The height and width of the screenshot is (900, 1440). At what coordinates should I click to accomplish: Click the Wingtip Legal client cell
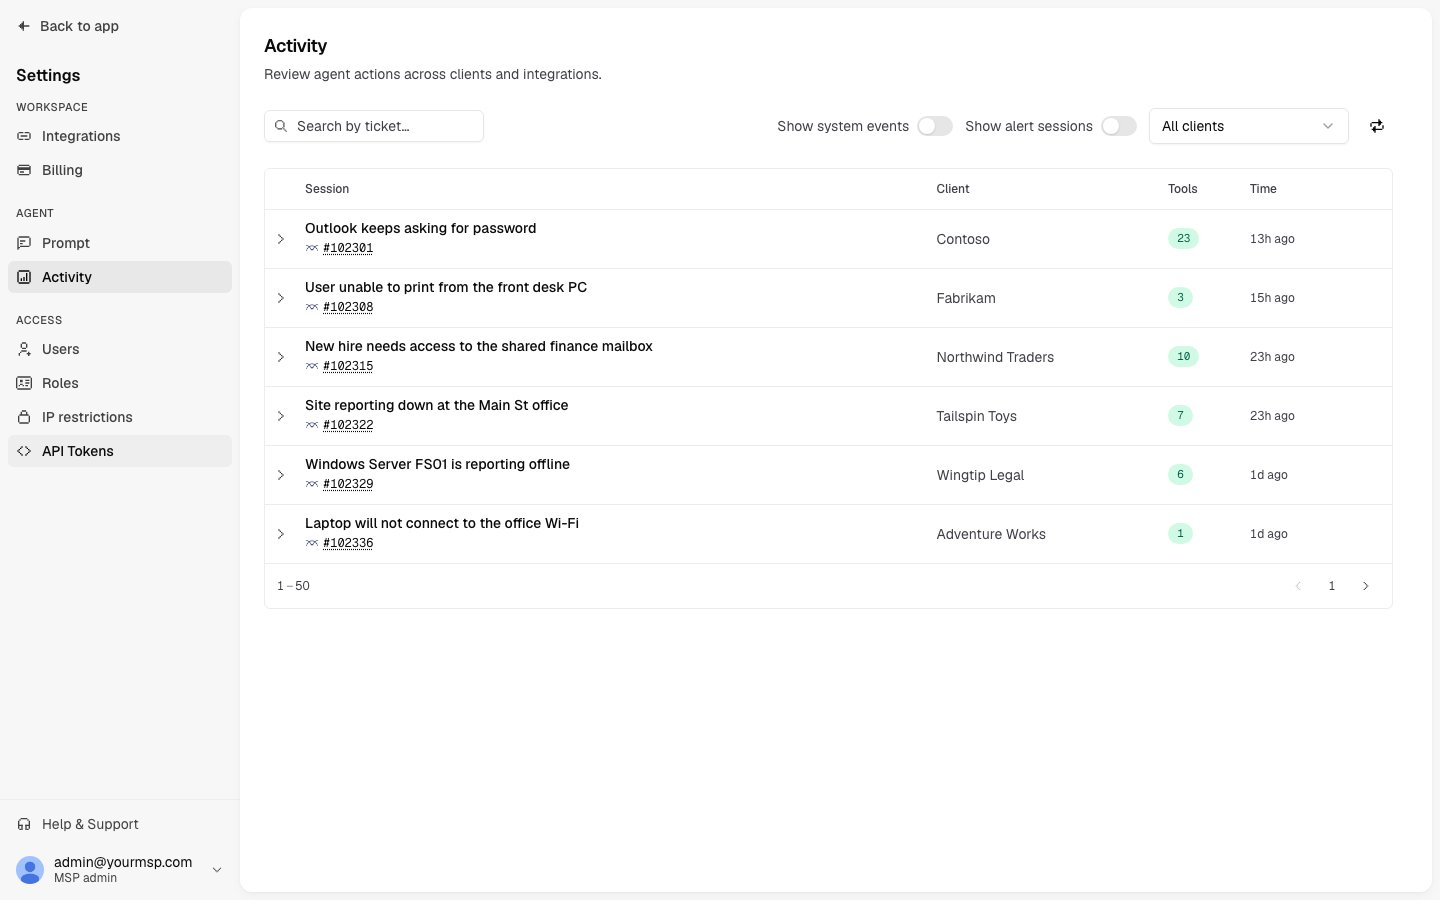pyautogui.click(x=980, y=475)
